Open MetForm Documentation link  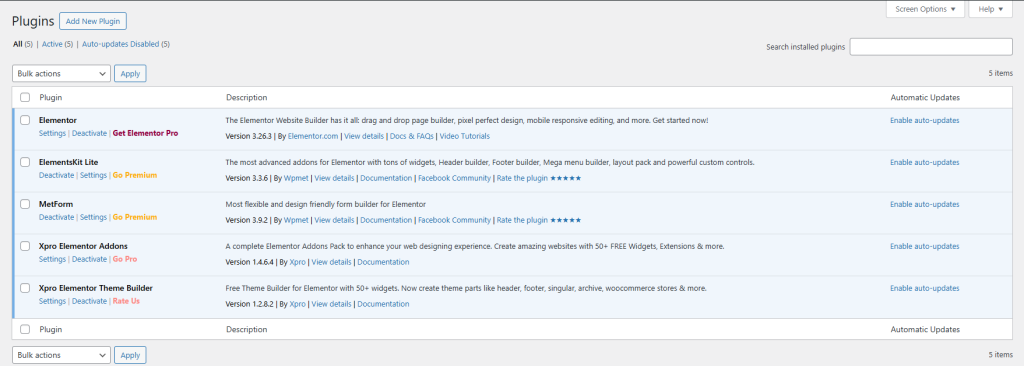click(x=386, y=220)
